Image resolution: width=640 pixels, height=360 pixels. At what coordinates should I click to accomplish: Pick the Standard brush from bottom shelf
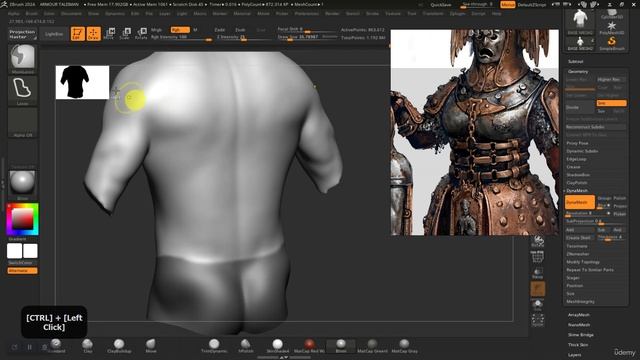click(x=56, y=345)
